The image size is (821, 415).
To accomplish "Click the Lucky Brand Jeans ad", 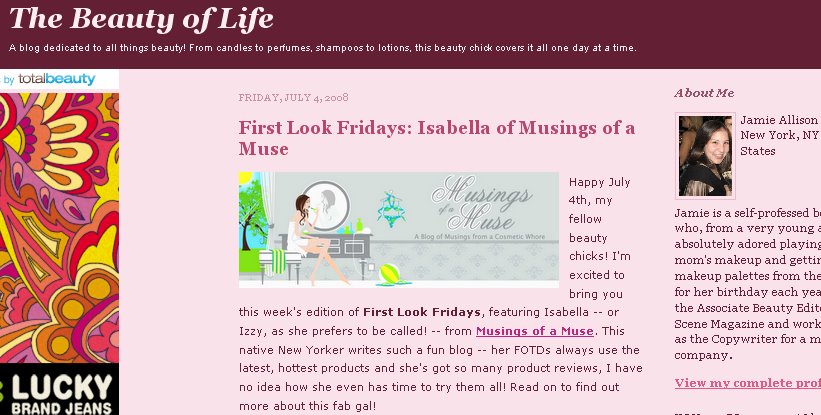I will tap(59, 390).
